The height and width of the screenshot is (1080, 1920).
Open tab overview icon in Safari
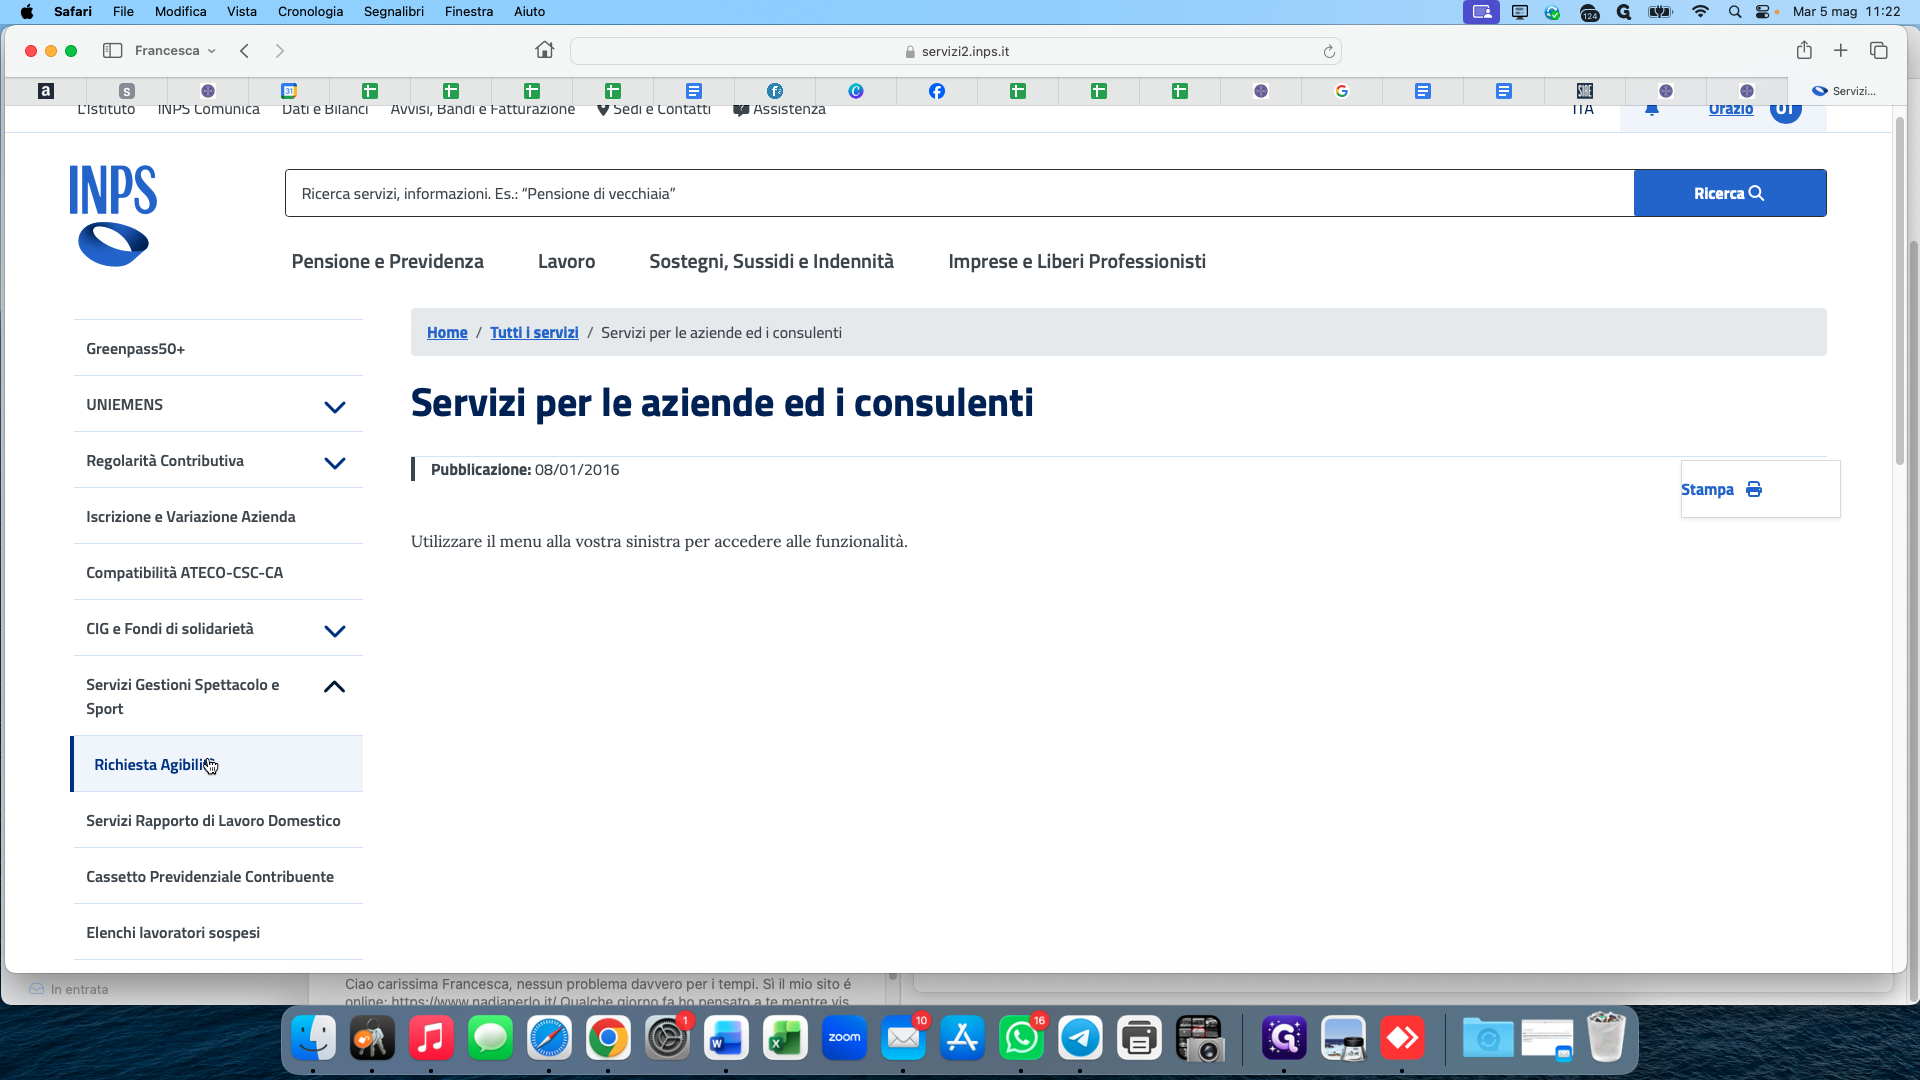1879,50
